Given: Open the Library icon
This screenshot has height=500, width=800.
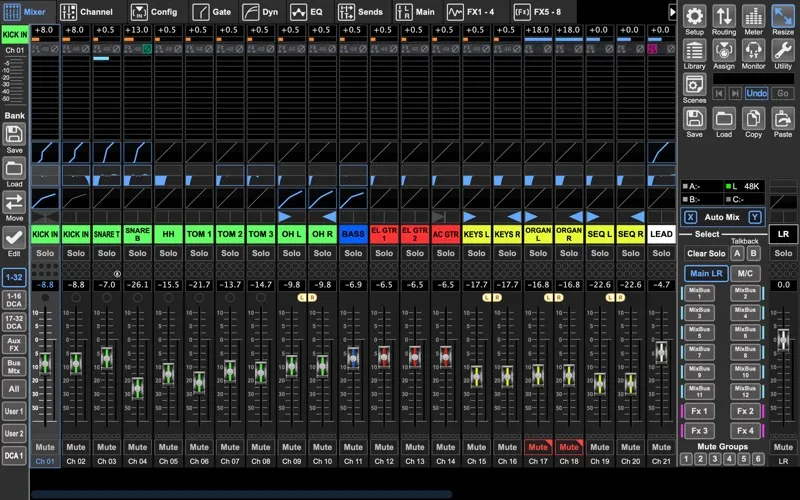Looking at the screenshot, I should point(694,51).
